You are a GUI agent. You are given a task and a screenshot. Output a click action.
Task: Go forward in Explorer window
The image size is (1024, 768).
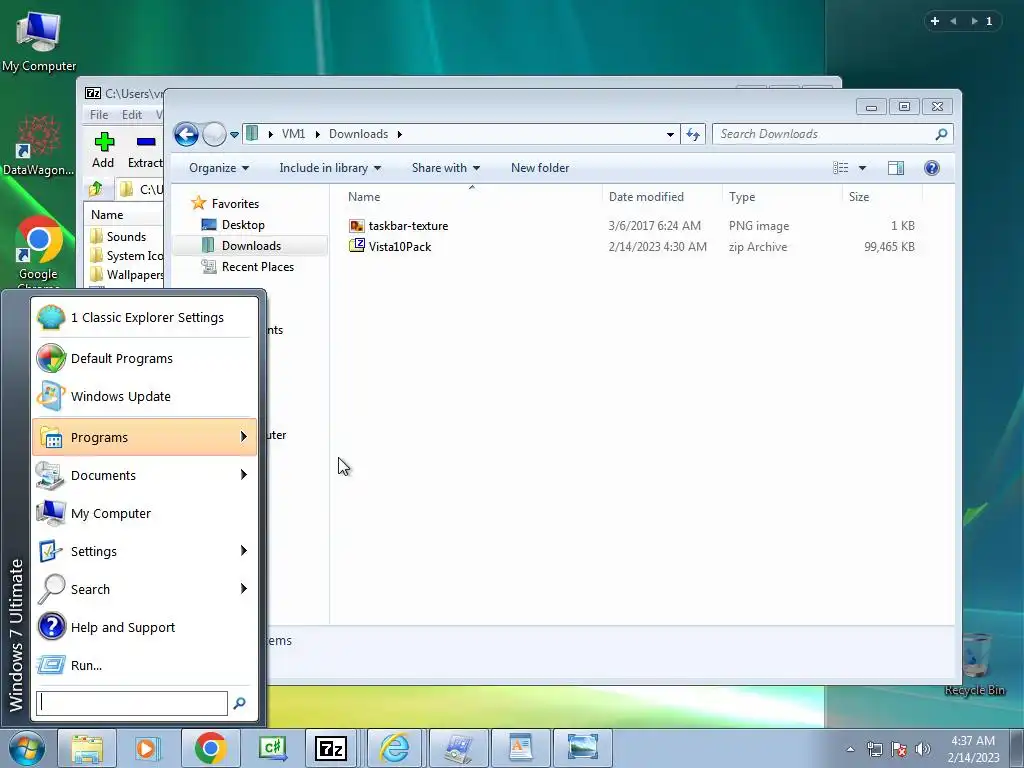214,135
